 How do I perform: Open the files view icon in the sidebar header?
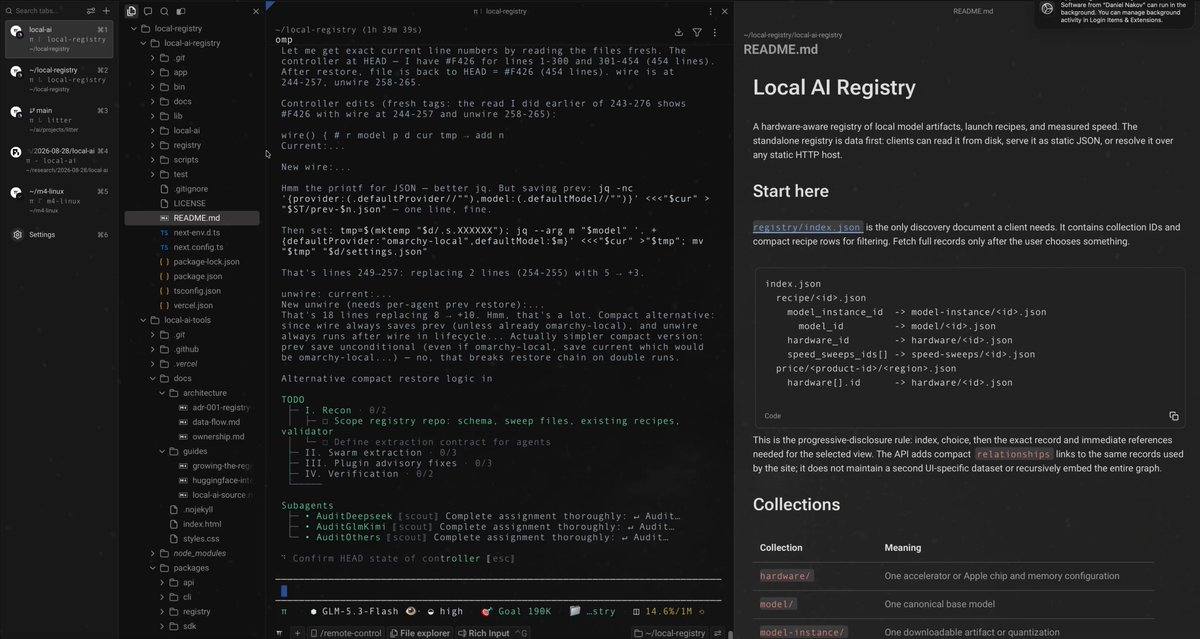(x=132, y=11)
